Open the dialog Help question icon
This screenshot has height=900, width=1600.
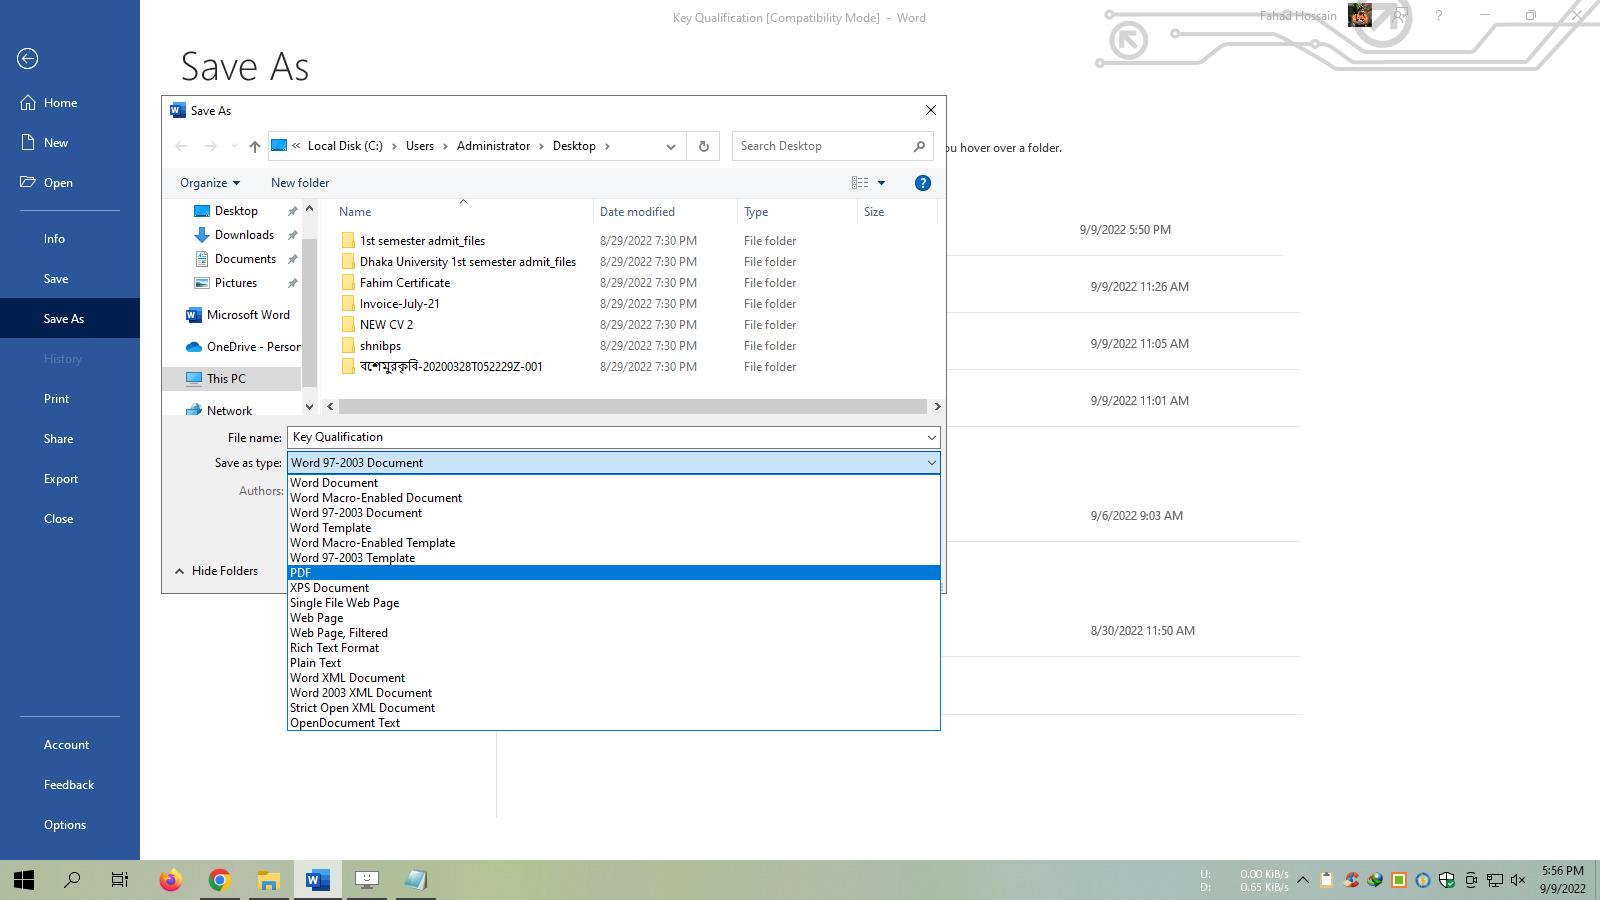(923, 183)
